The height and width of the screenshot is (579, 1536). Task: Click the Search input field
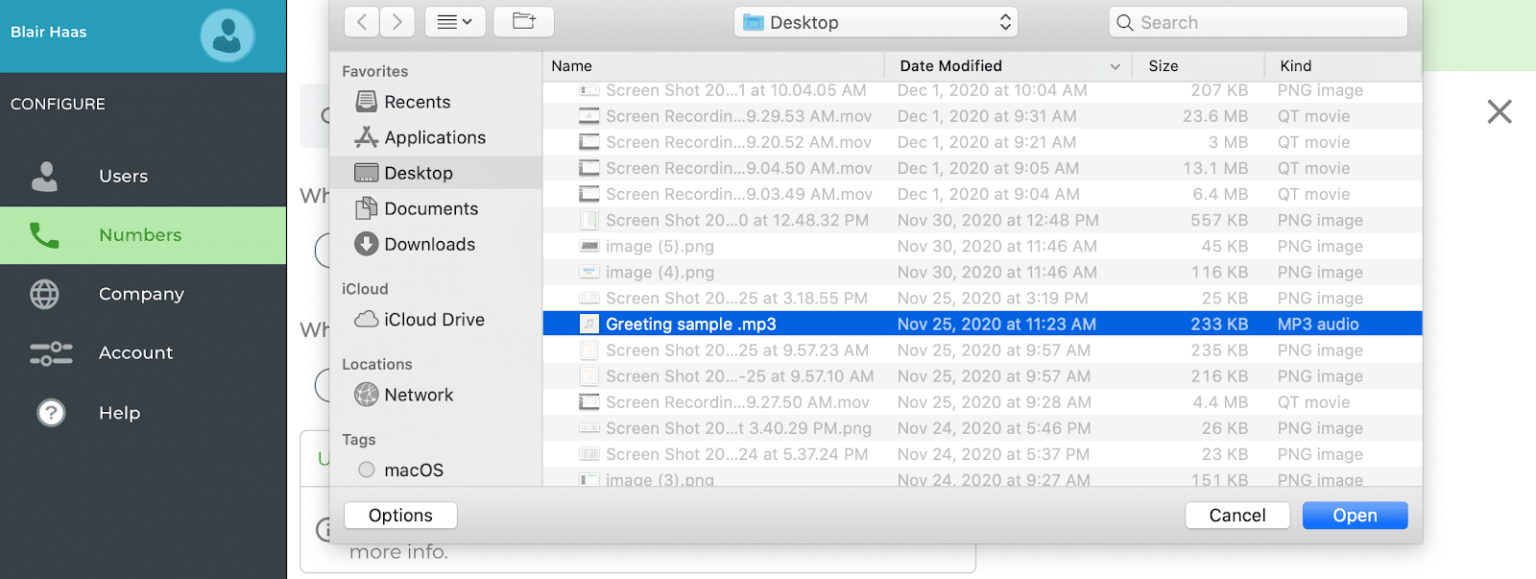[x=1258, y=22]
